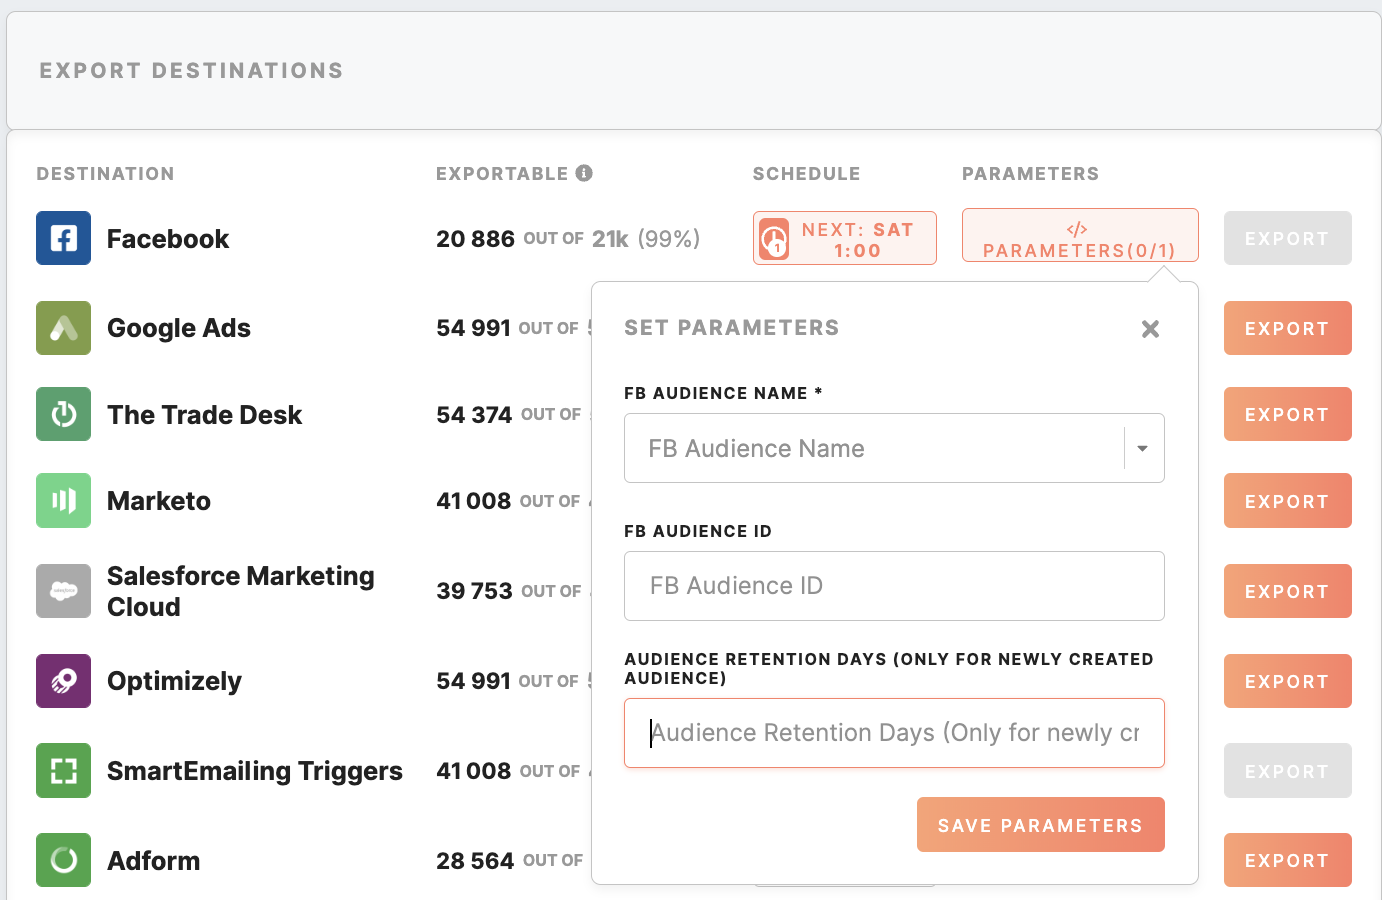Click the Export Destinations section heading
The height and width of the screenshot is (900, 1382).
[x=192, y=71]
